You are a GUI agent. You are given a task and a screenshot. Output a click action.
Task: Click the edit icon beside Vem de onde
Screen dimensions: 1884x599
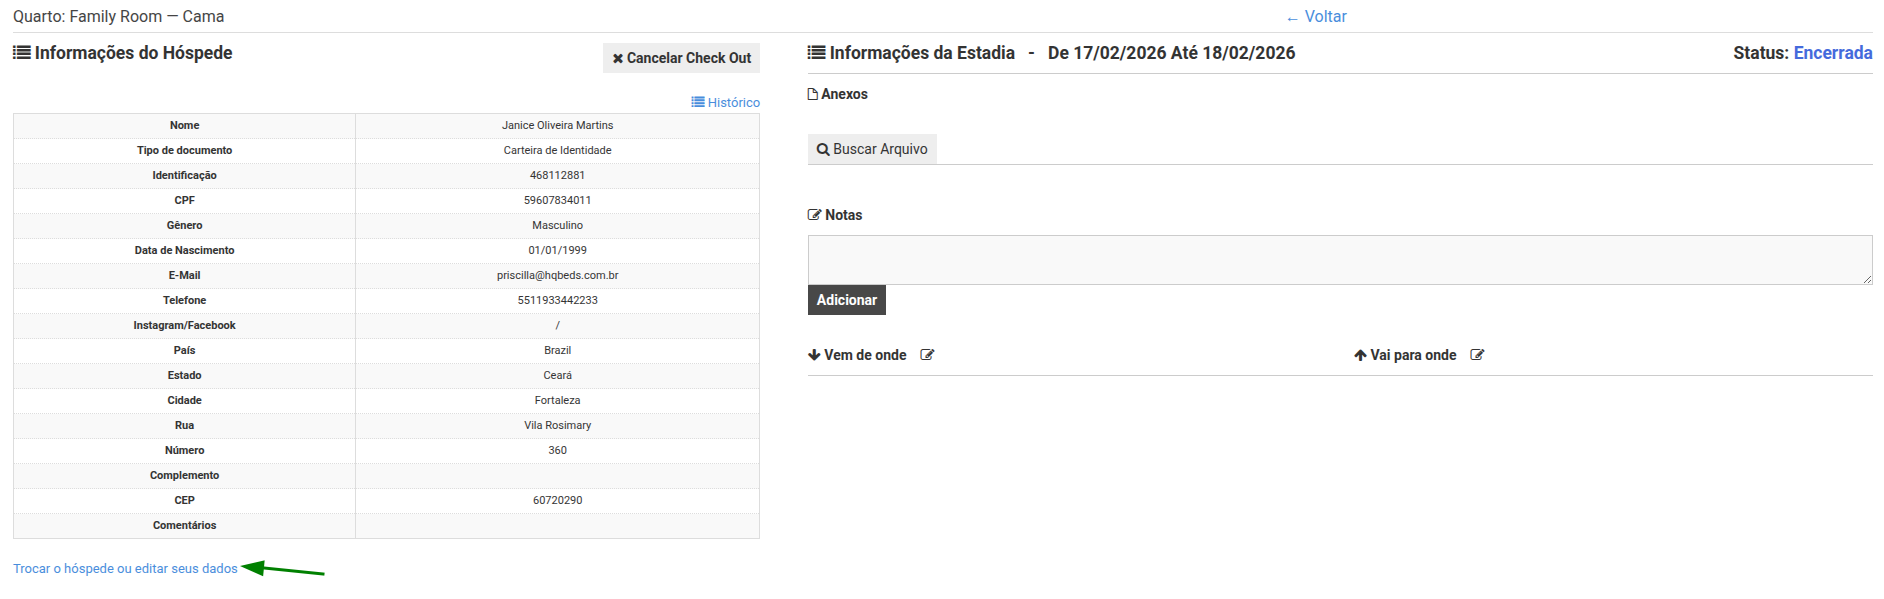[x=927, y=355]
